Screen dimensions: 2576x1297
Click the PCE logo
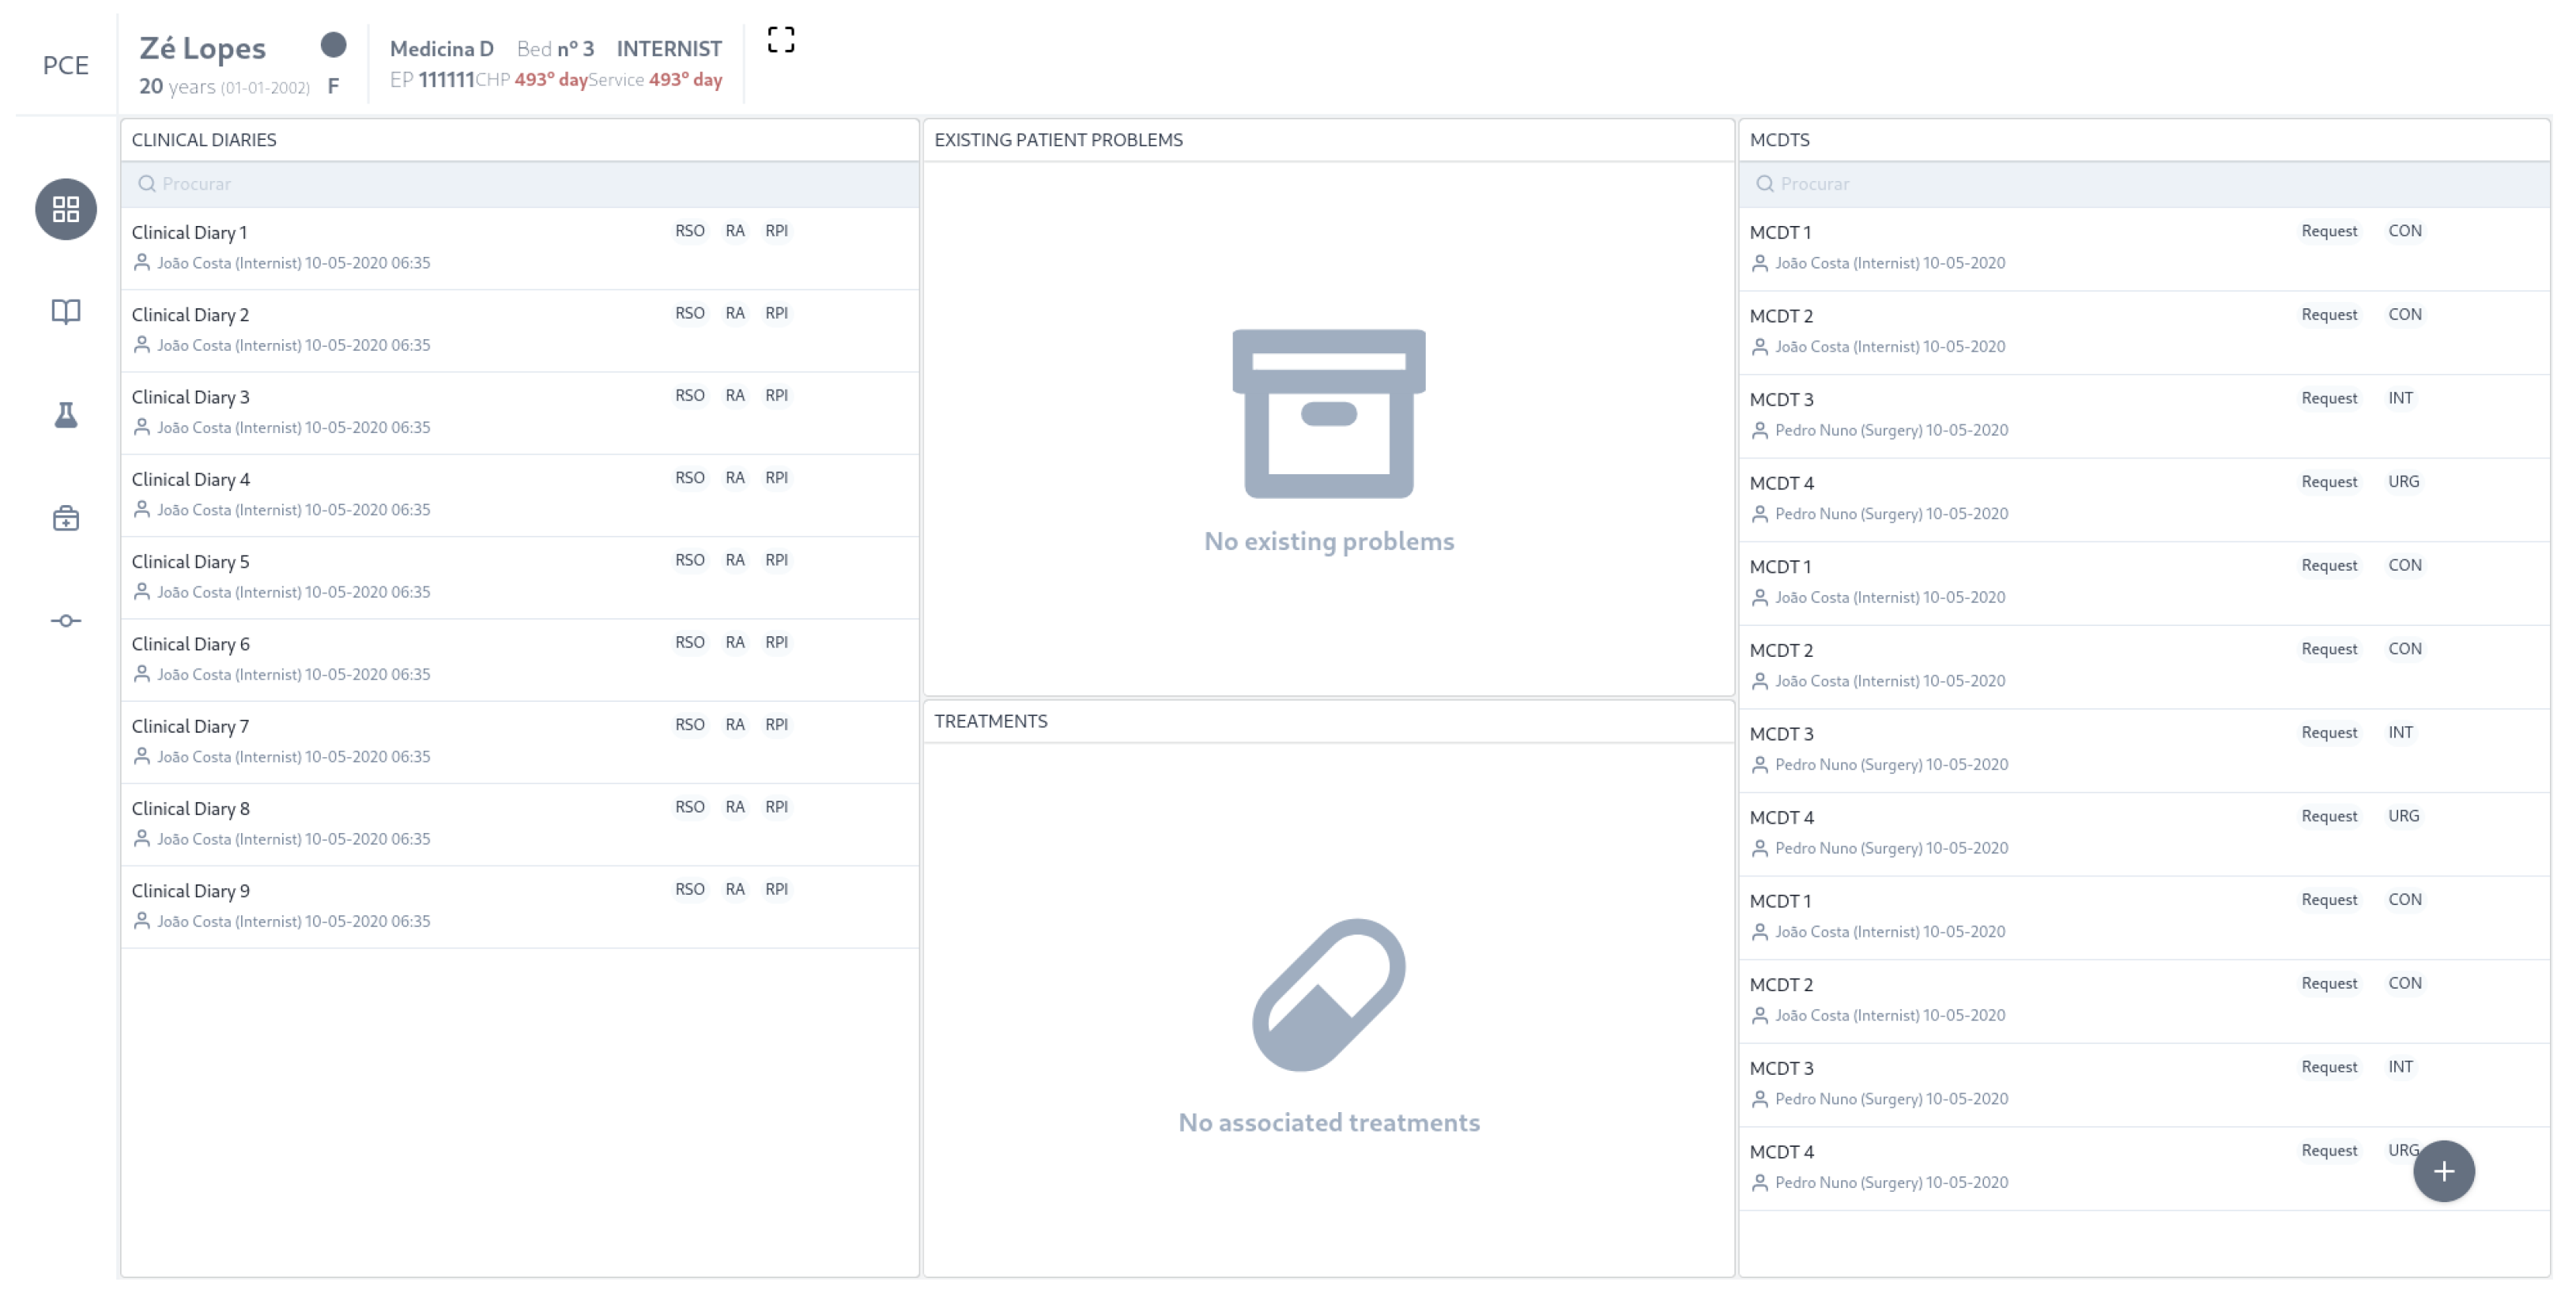pos(66,65)
